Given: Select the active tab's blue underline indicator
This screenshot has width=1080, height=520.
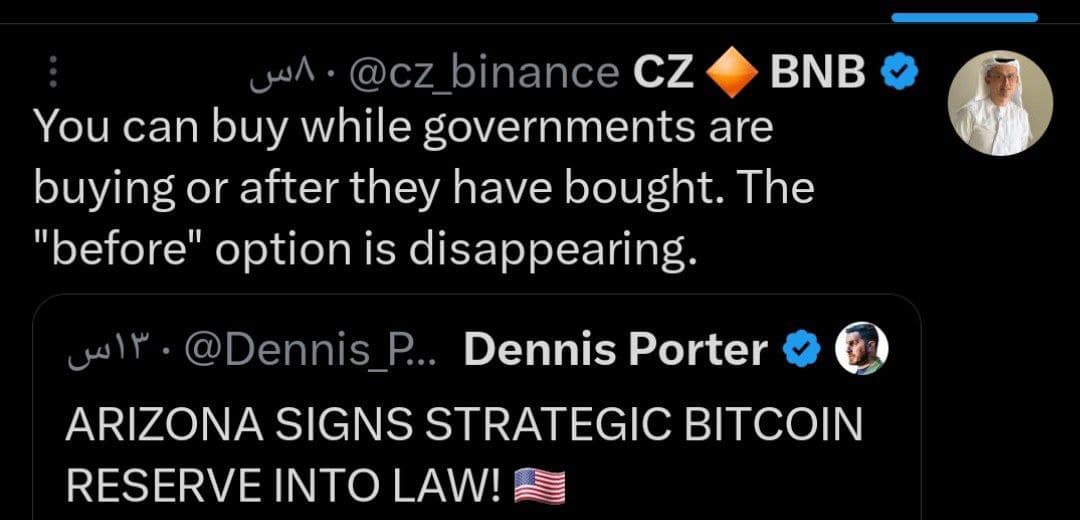Looking at the screenshot, I should [x=964, y=17].
